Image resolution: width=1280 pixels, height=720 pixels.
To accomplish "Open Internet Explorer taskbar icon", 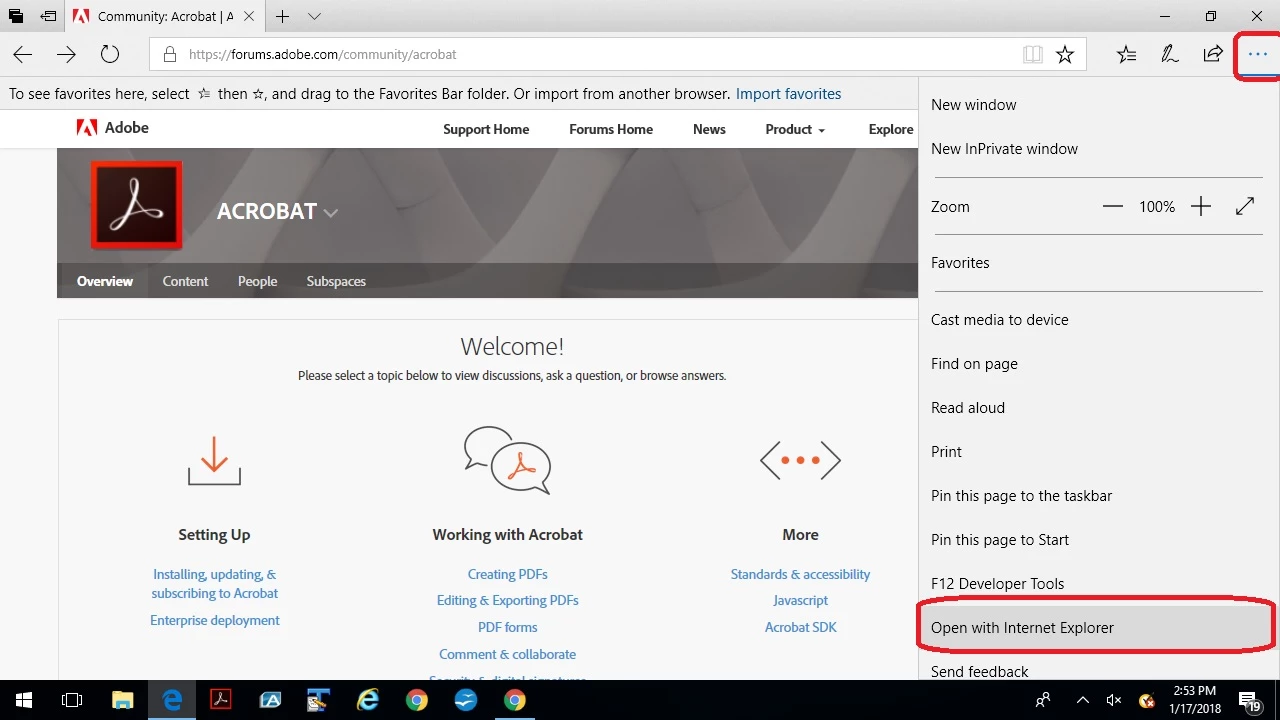I will tap(368, 700).
